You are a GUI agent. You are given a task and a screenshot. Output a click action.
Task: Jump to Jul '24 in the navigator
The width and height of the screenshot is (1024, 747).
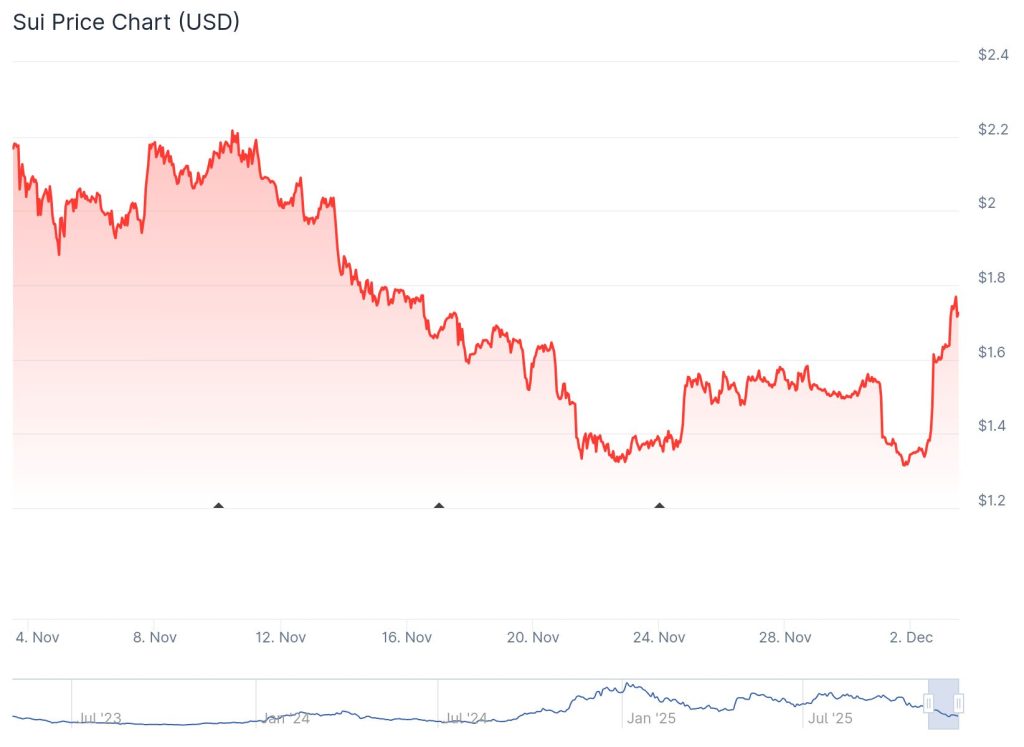(x=466, y=718)
